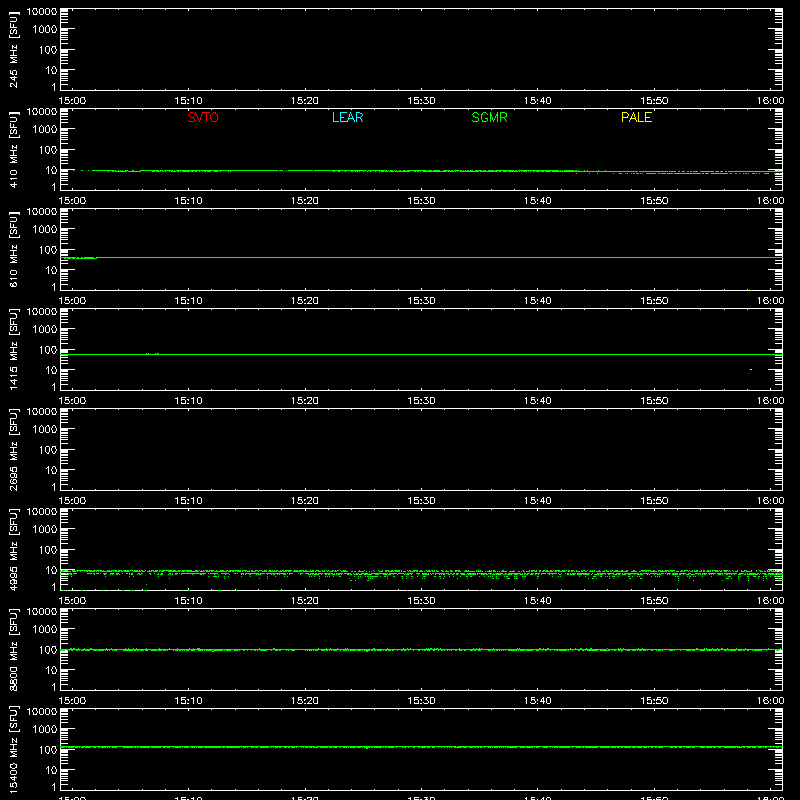The height and width of the screenshot is (800, 800).
Task: Select the 410 MHz [SFU] axis title
Action: pyautogui.click(x=13, y=149)
